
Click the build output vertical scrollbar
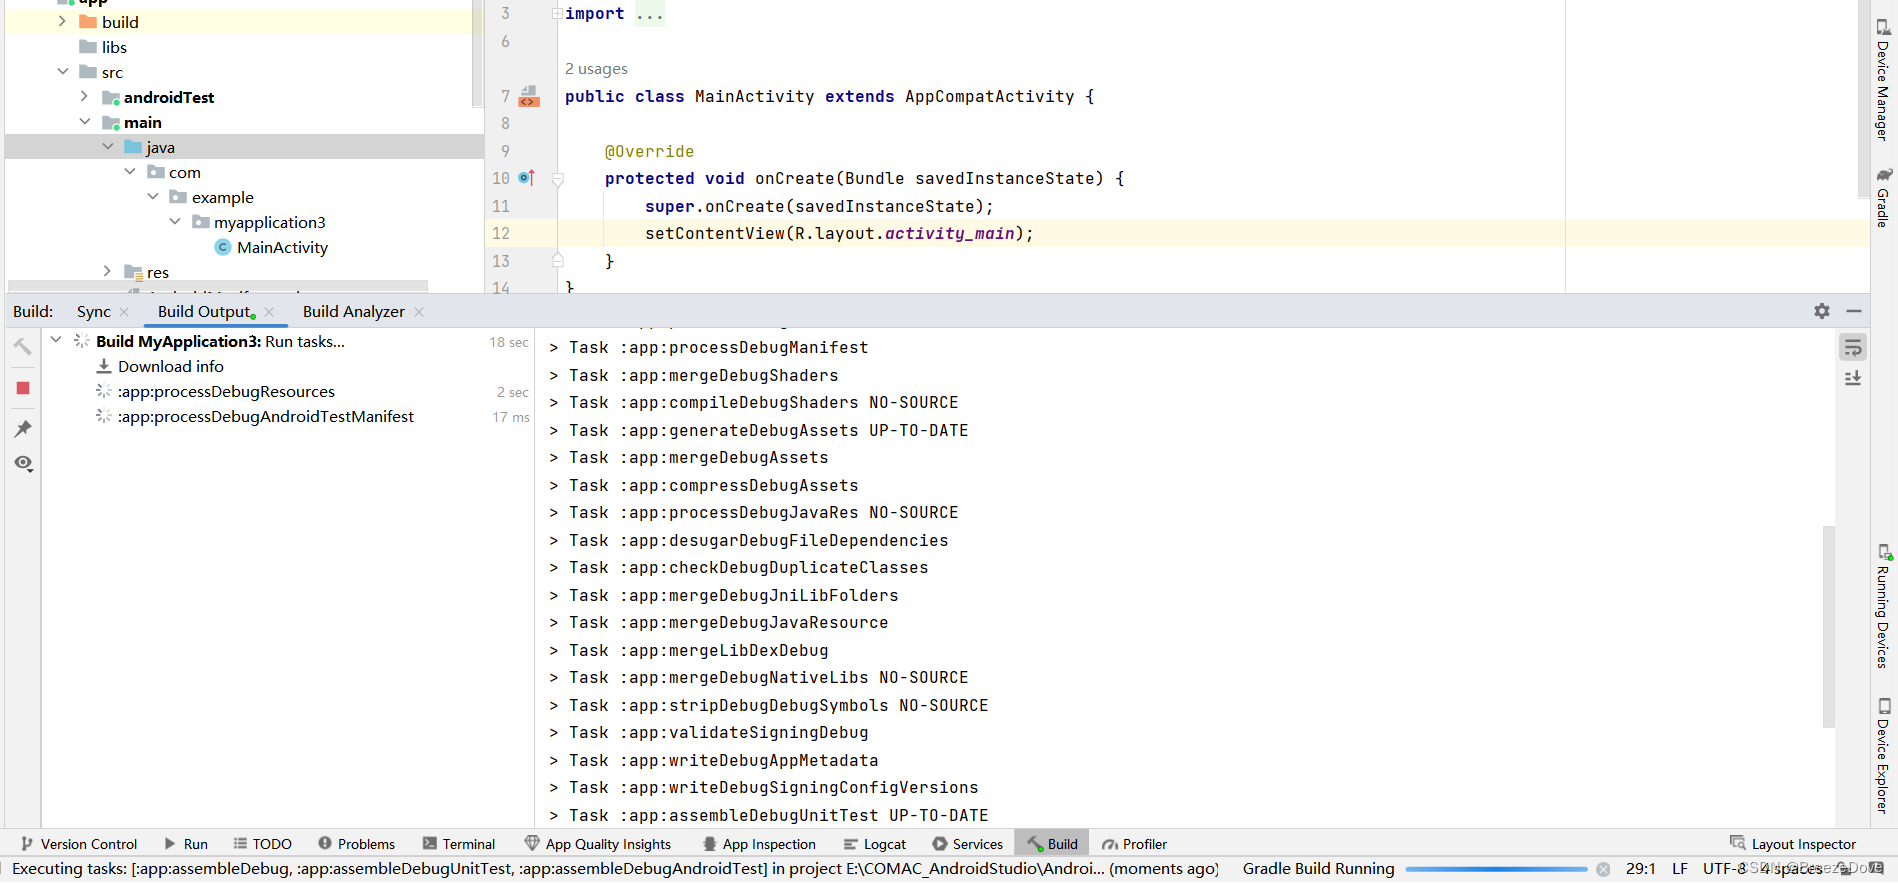pyautogui.click(x=1829, y=627)
